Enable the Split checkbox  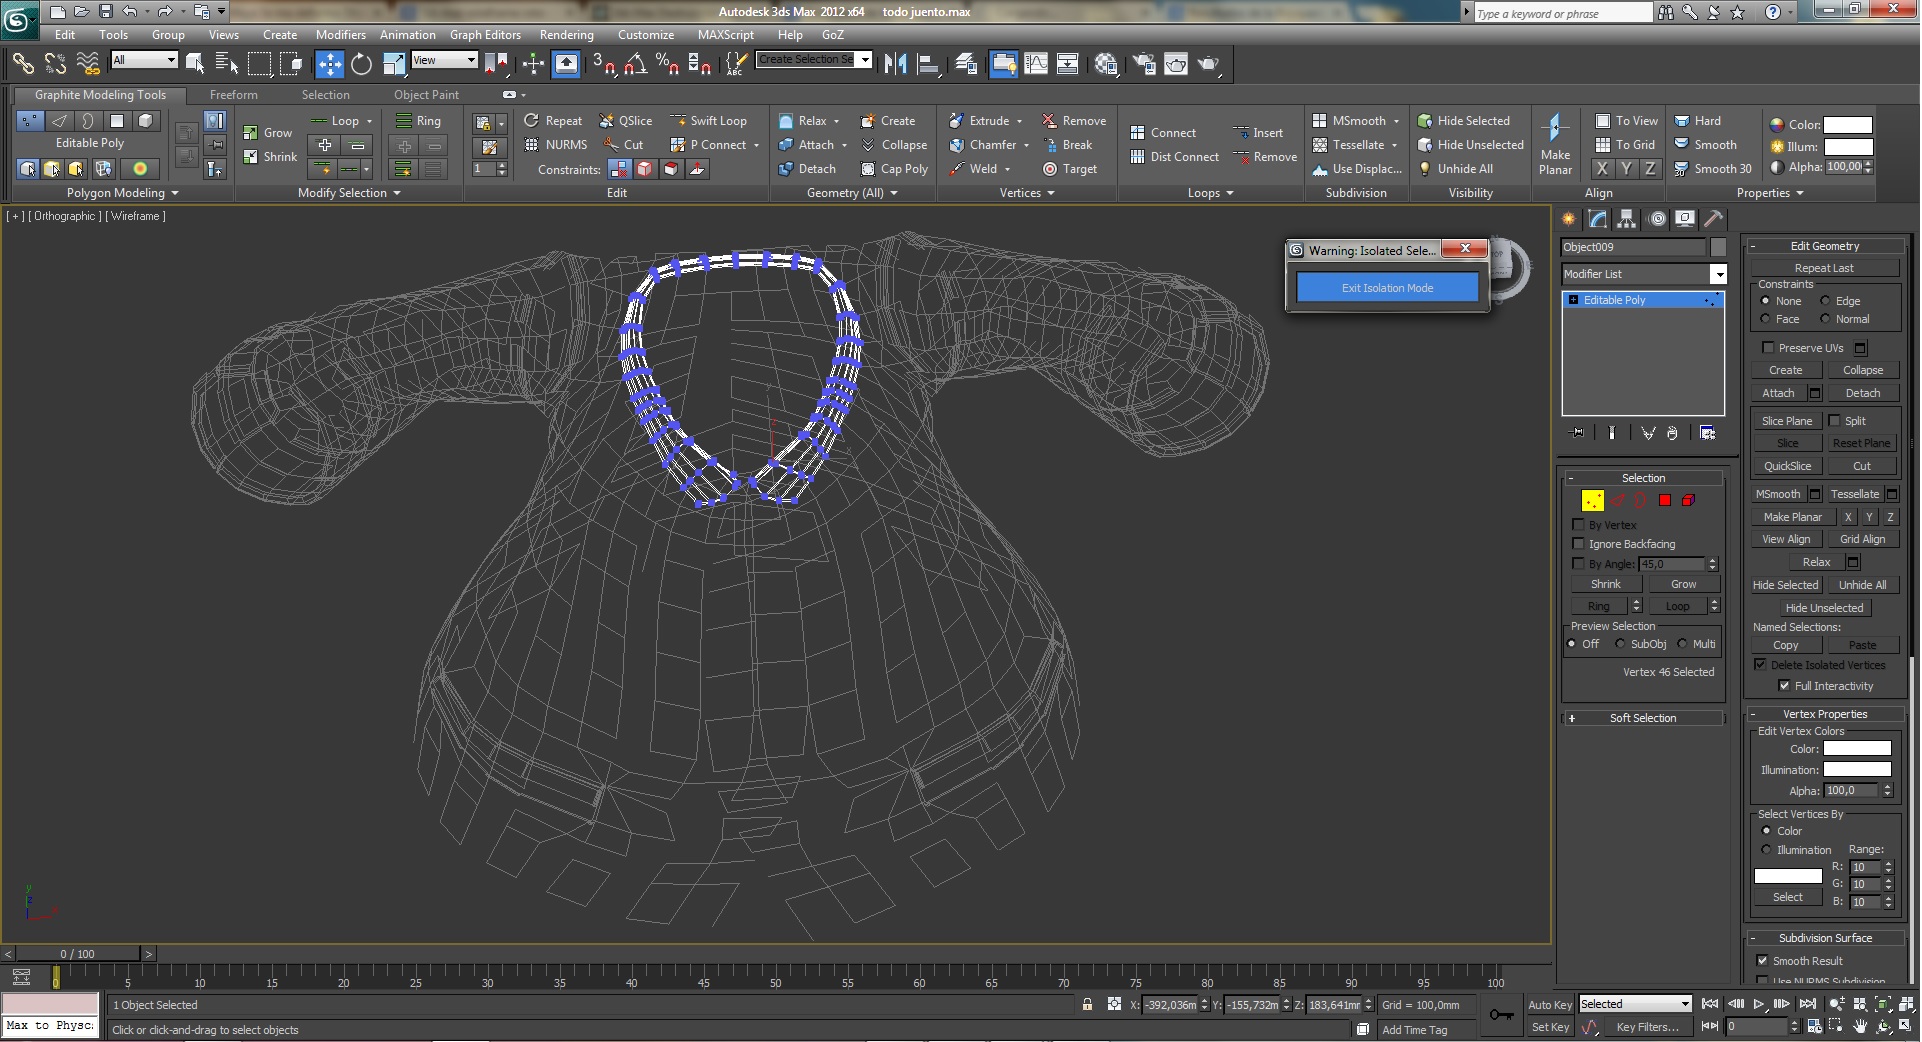click(1835, 421)
